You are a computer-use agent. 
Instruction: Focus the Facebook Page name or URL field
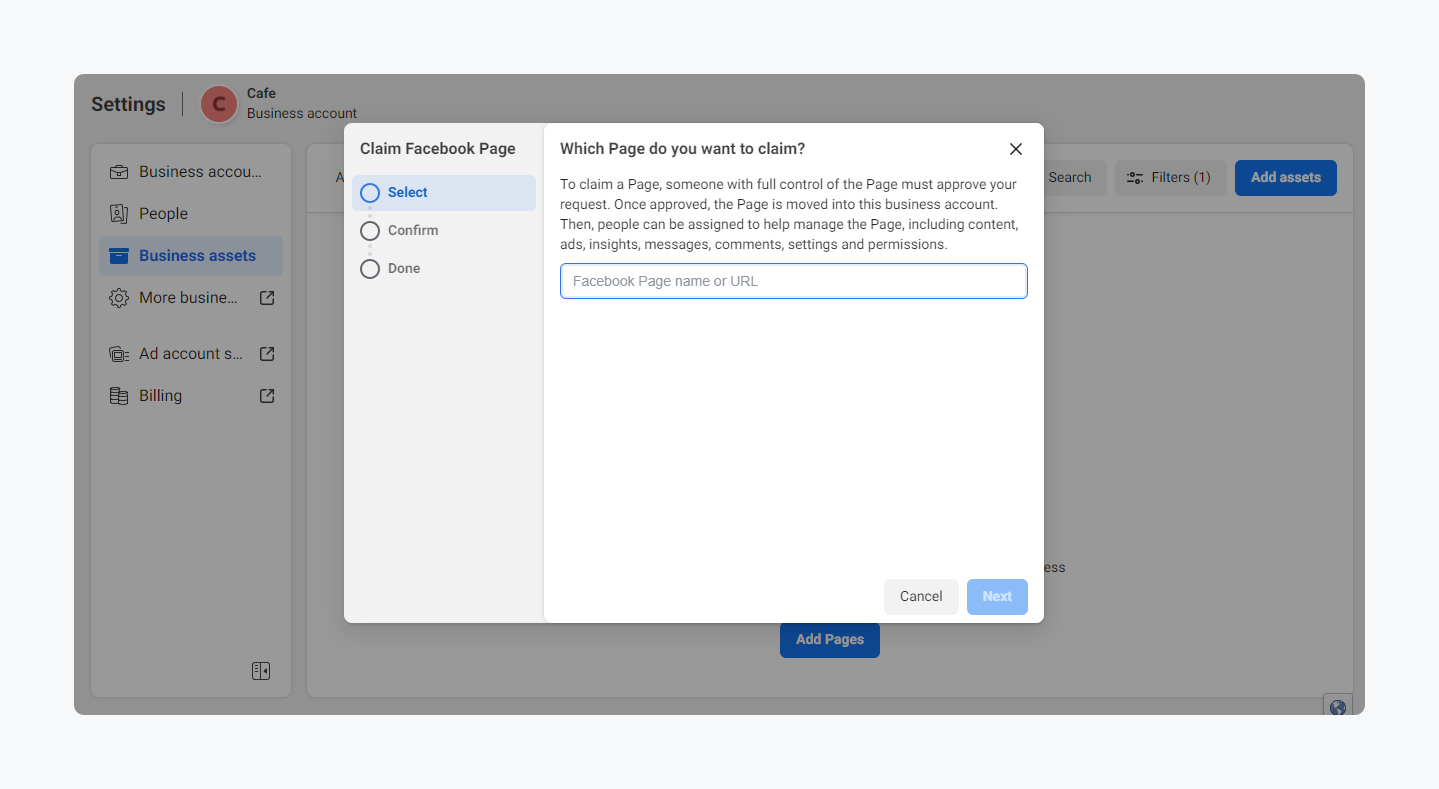(x=793, y=281)
